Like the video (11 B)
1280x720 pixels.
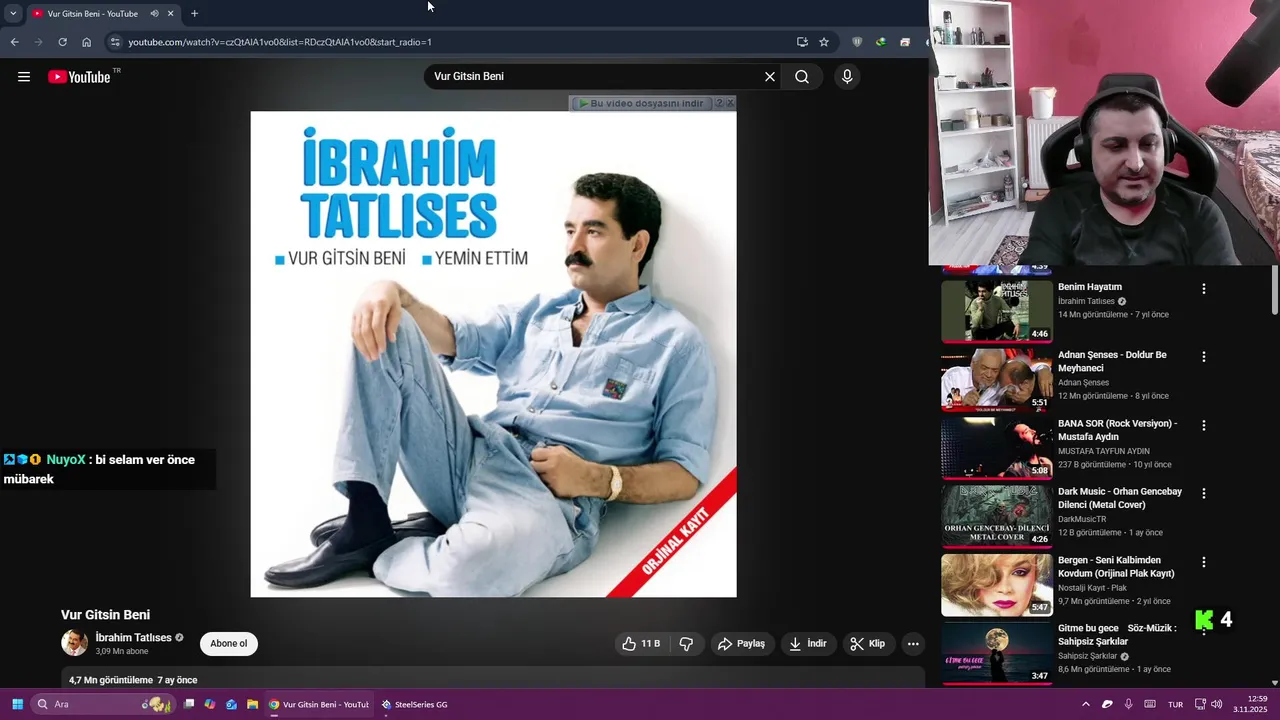tap(641, 644)
